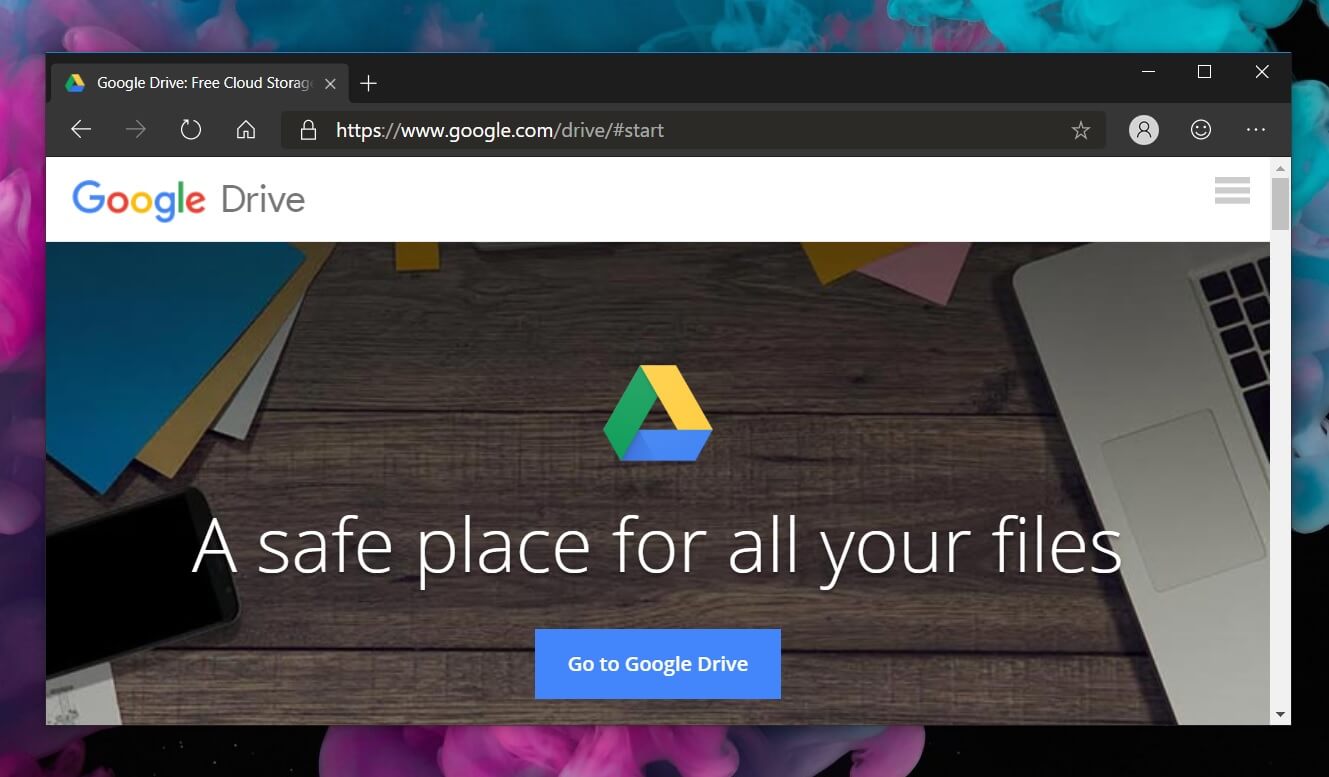Click the scrollbar up arrow

tap(1280, 167)
